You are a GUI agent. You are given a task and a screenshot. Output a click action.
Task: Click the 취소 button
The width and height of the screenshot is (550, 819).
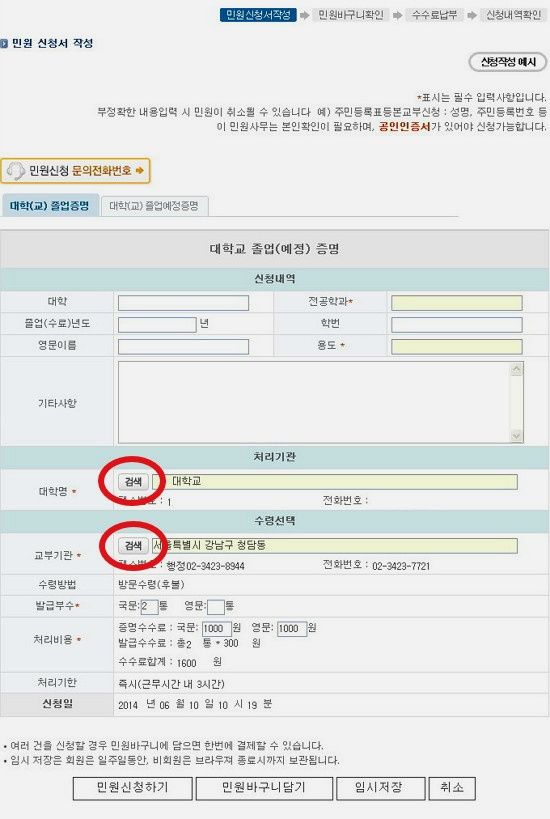452,788
